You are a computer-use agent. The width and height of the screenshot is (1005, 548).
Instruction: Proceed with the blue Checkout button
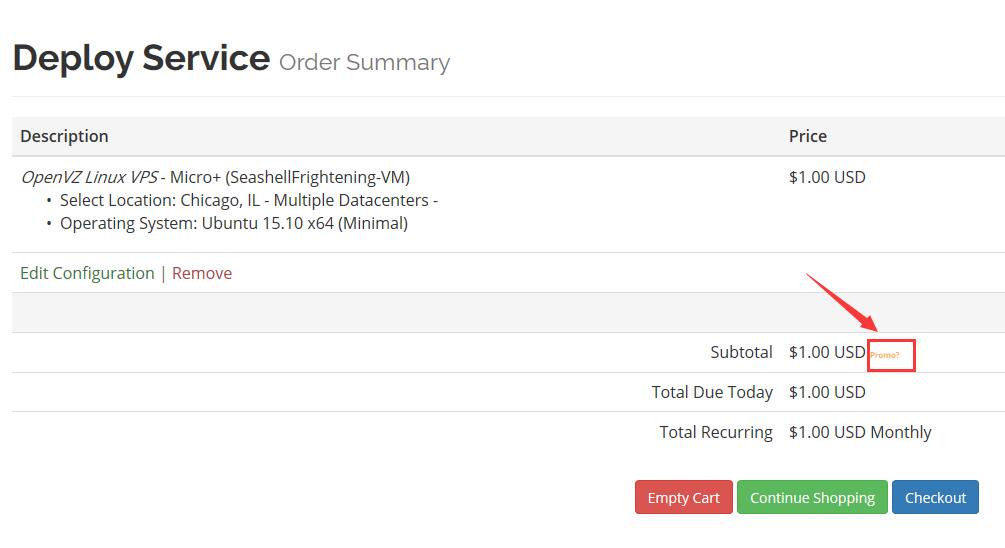[x=935, y=497]
